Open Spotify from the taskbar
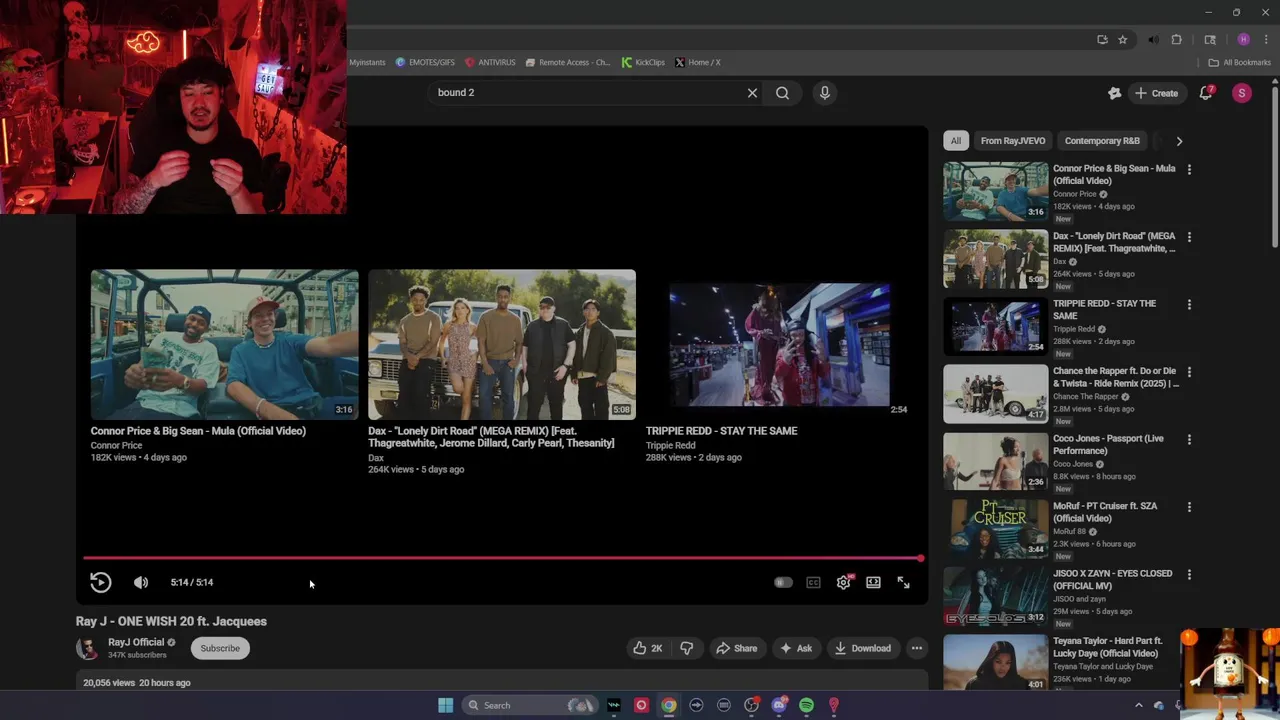This screenshot has width=1280, height=720. pos(806,705)
